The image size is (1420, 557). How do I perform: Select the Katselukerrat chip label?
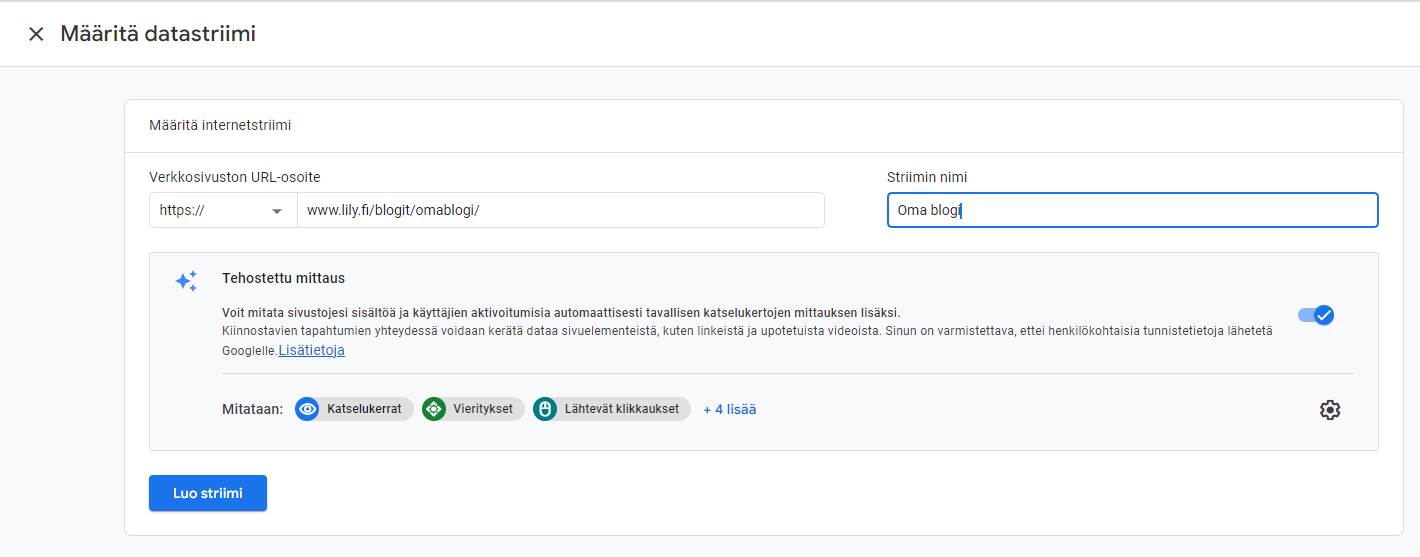(x=364, y=409)
